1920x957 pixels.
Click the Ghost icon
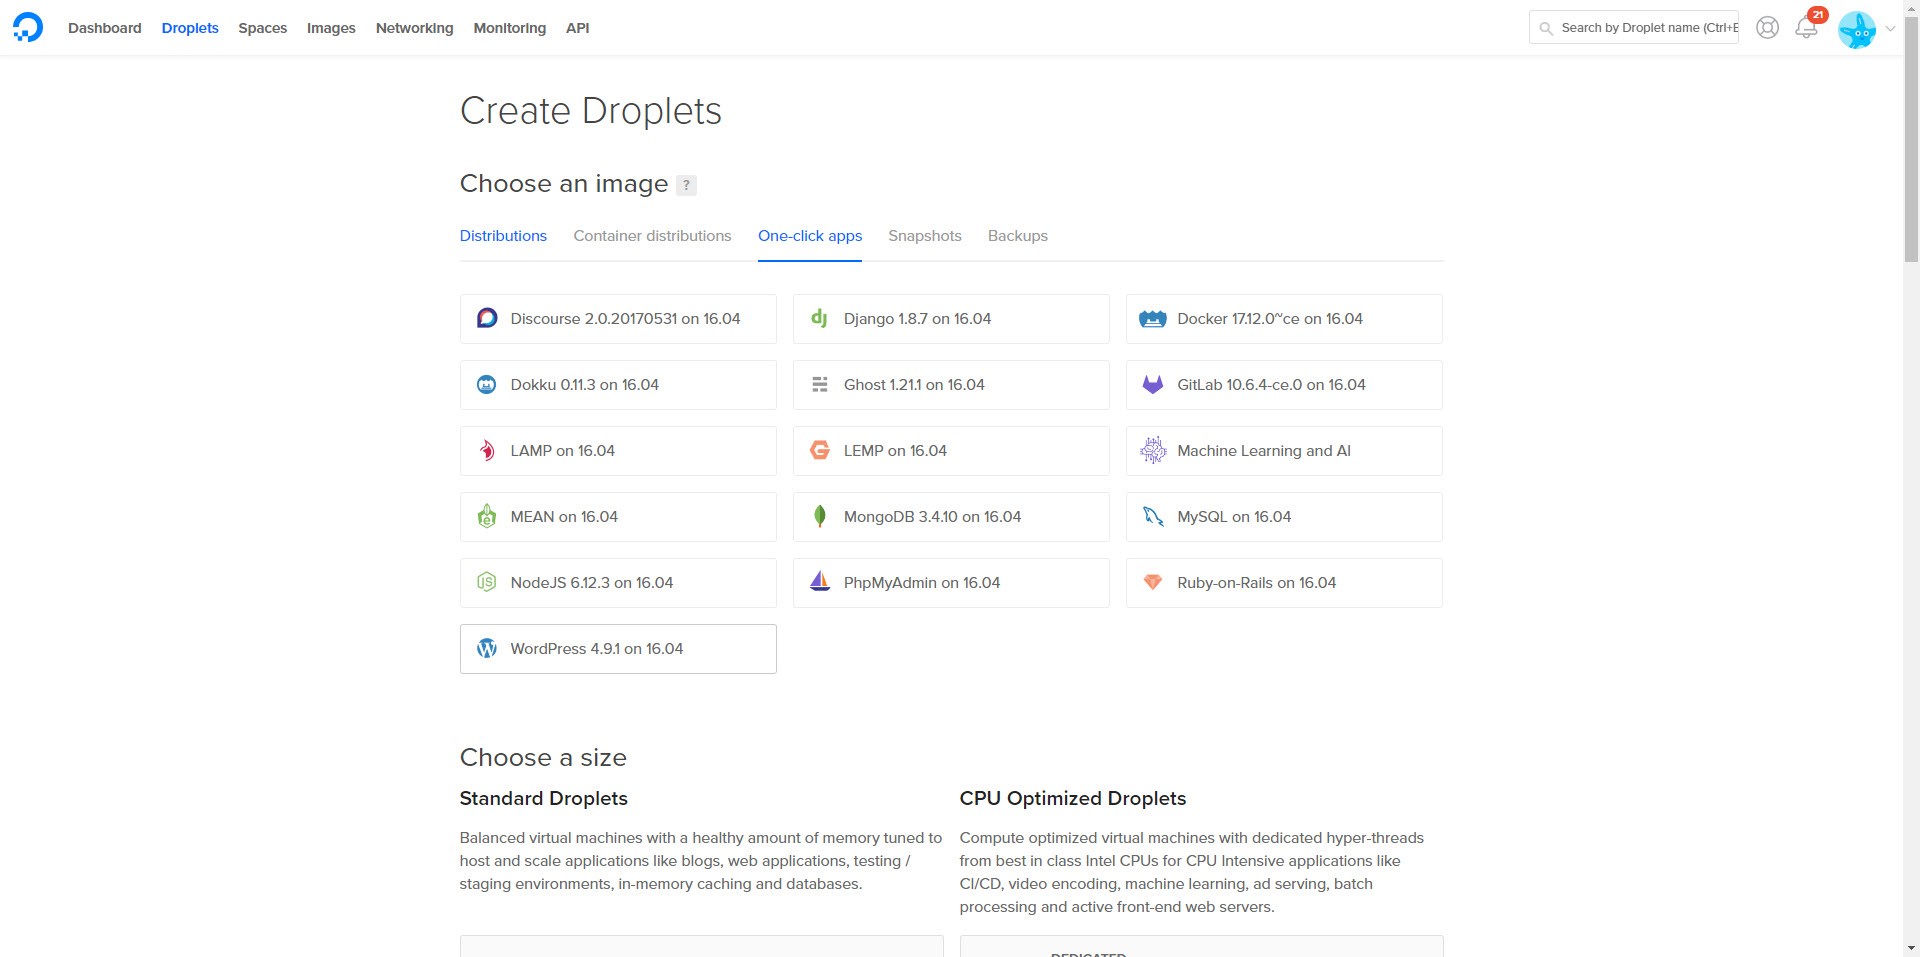coord(820,385)
